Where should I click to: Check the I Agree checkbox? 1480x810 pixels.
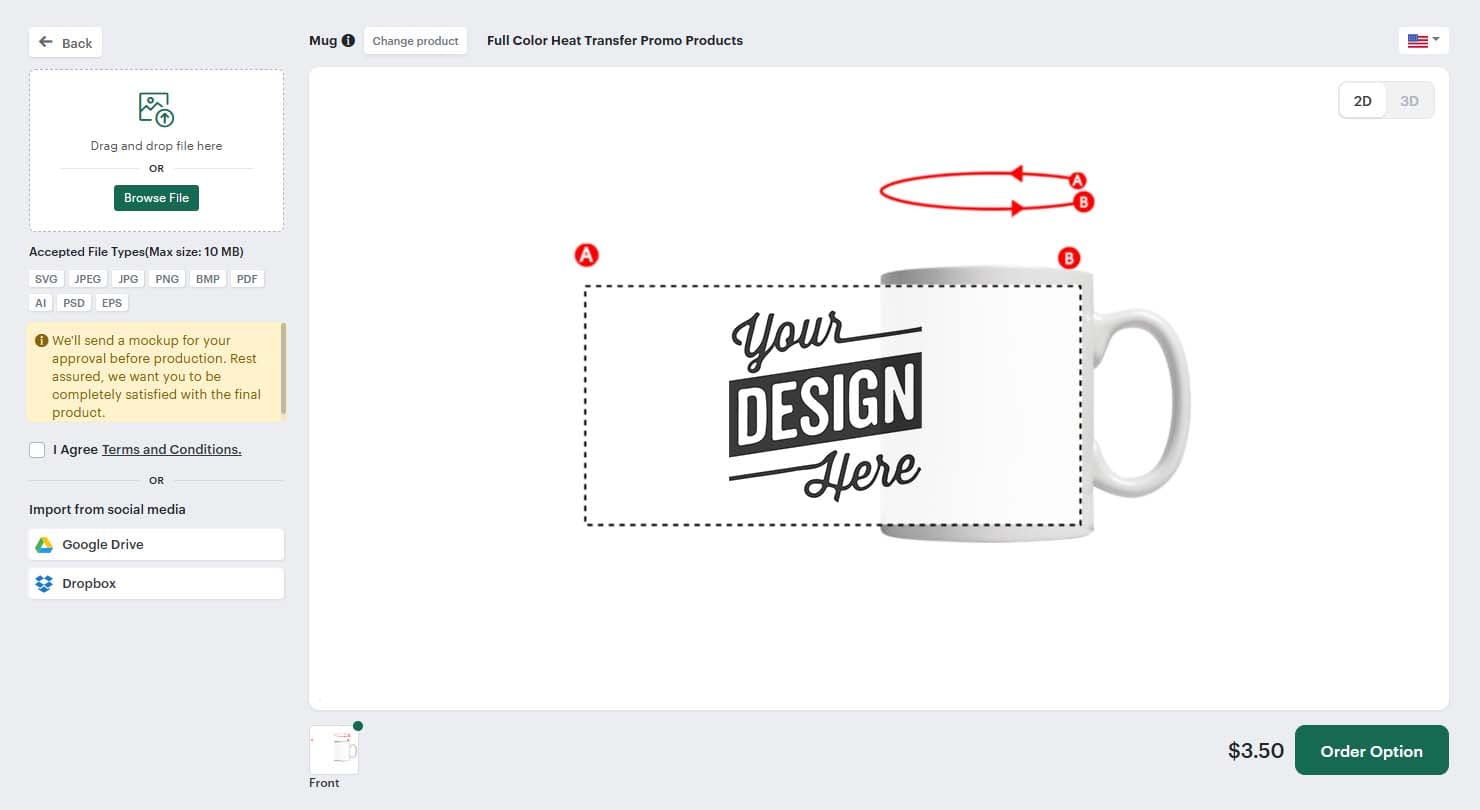point(37,450)
